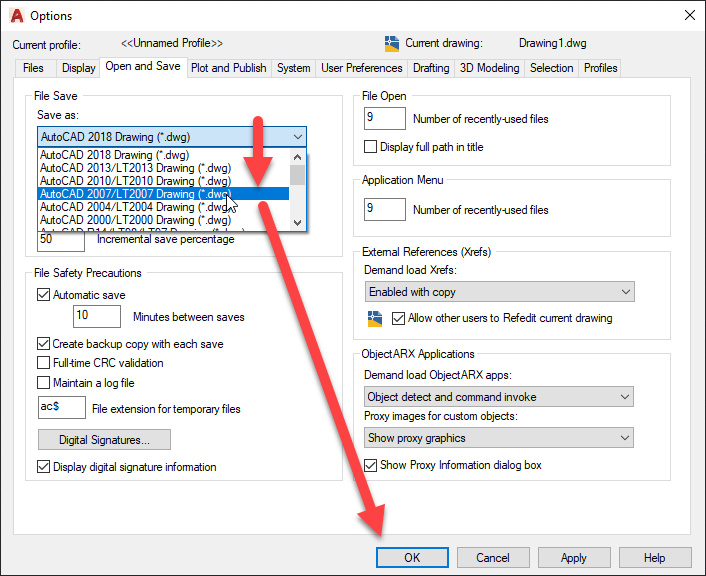The height and width of the screenshot is (576, 706).
Task: Open Proxy images for custom objects dropdown
Action: click(x=499, y=438)
